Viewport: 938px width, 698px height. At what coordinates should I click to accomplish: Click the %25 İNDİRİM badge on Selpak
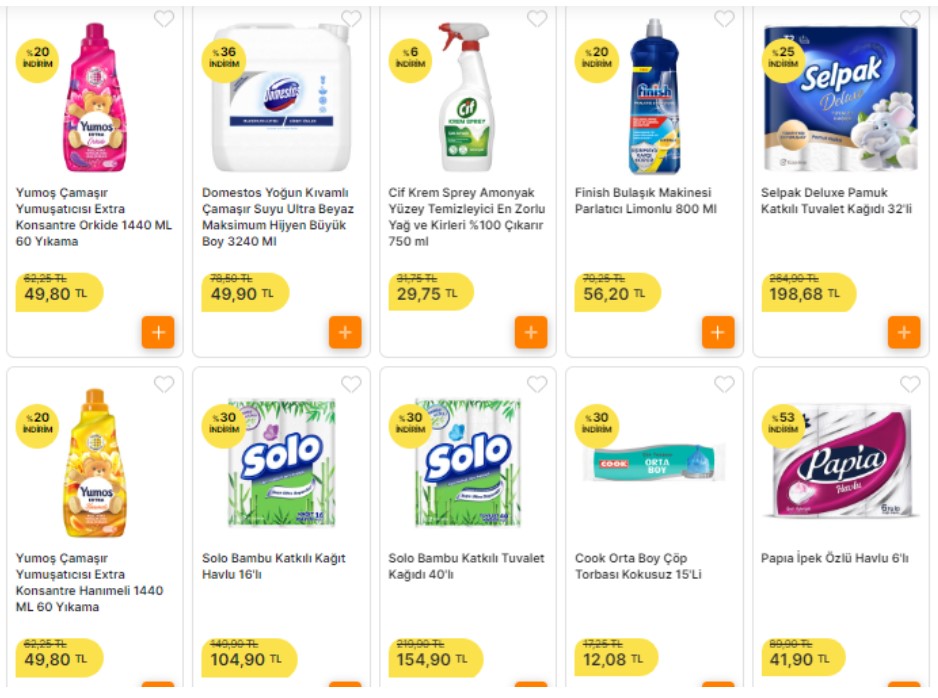[785, 61]
